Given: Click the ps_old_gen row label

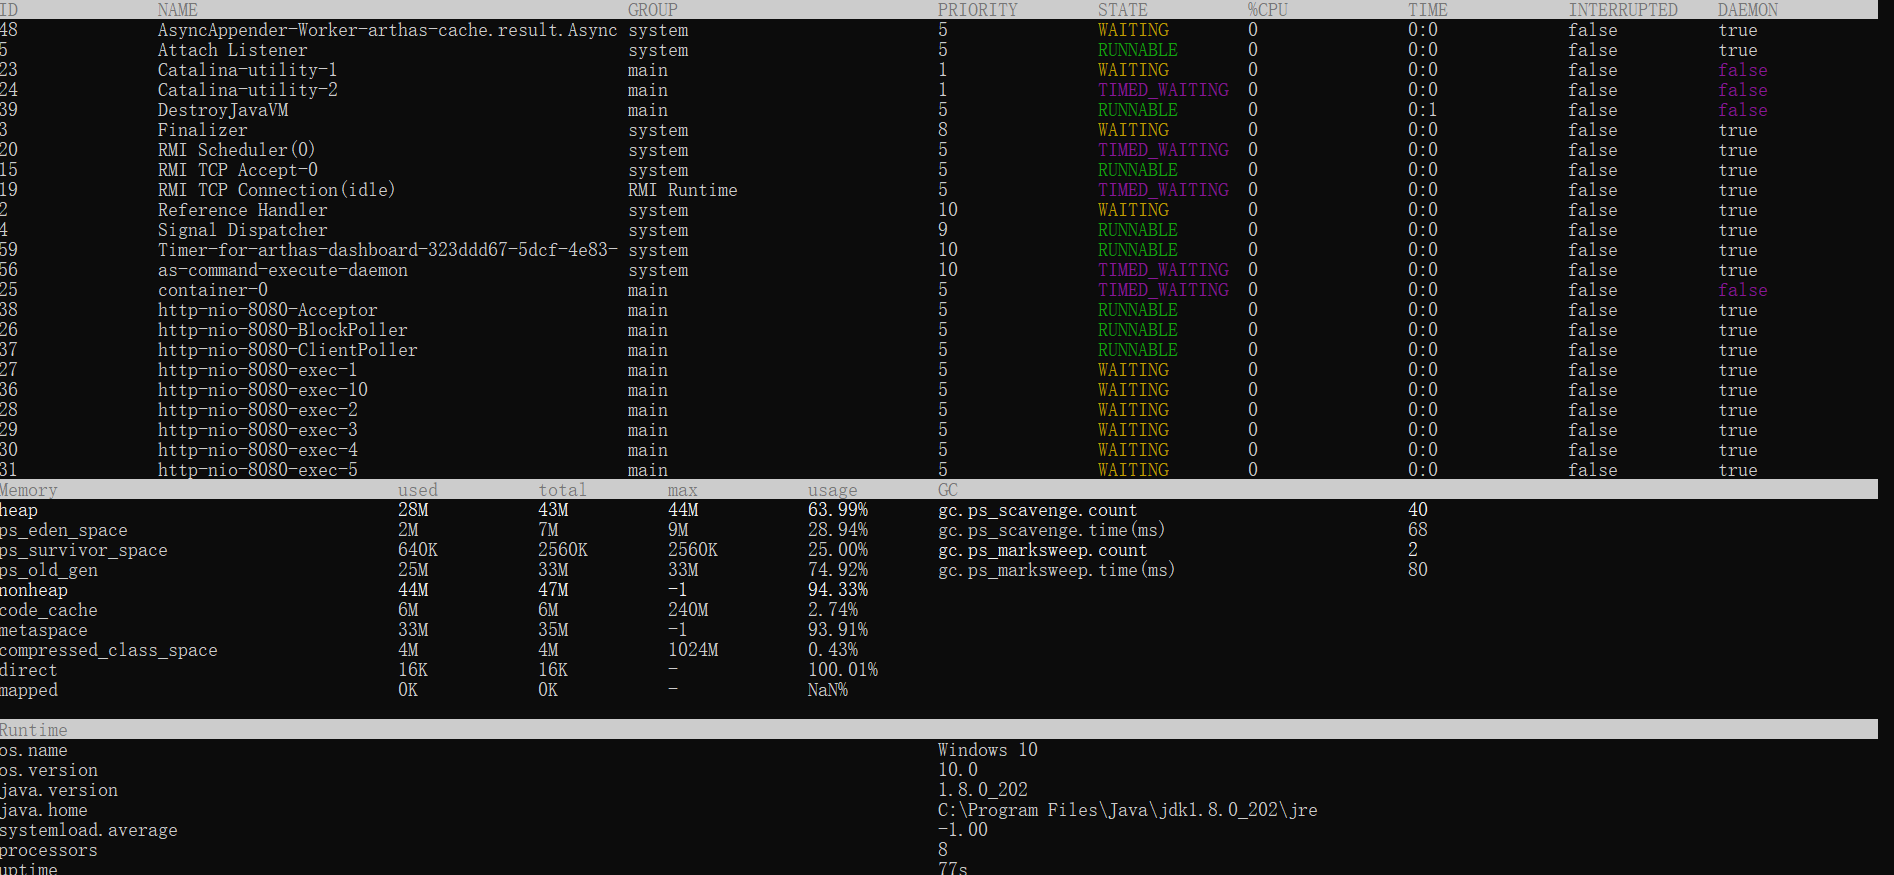Looking at the screenshot, I should (x=49, y=570).
